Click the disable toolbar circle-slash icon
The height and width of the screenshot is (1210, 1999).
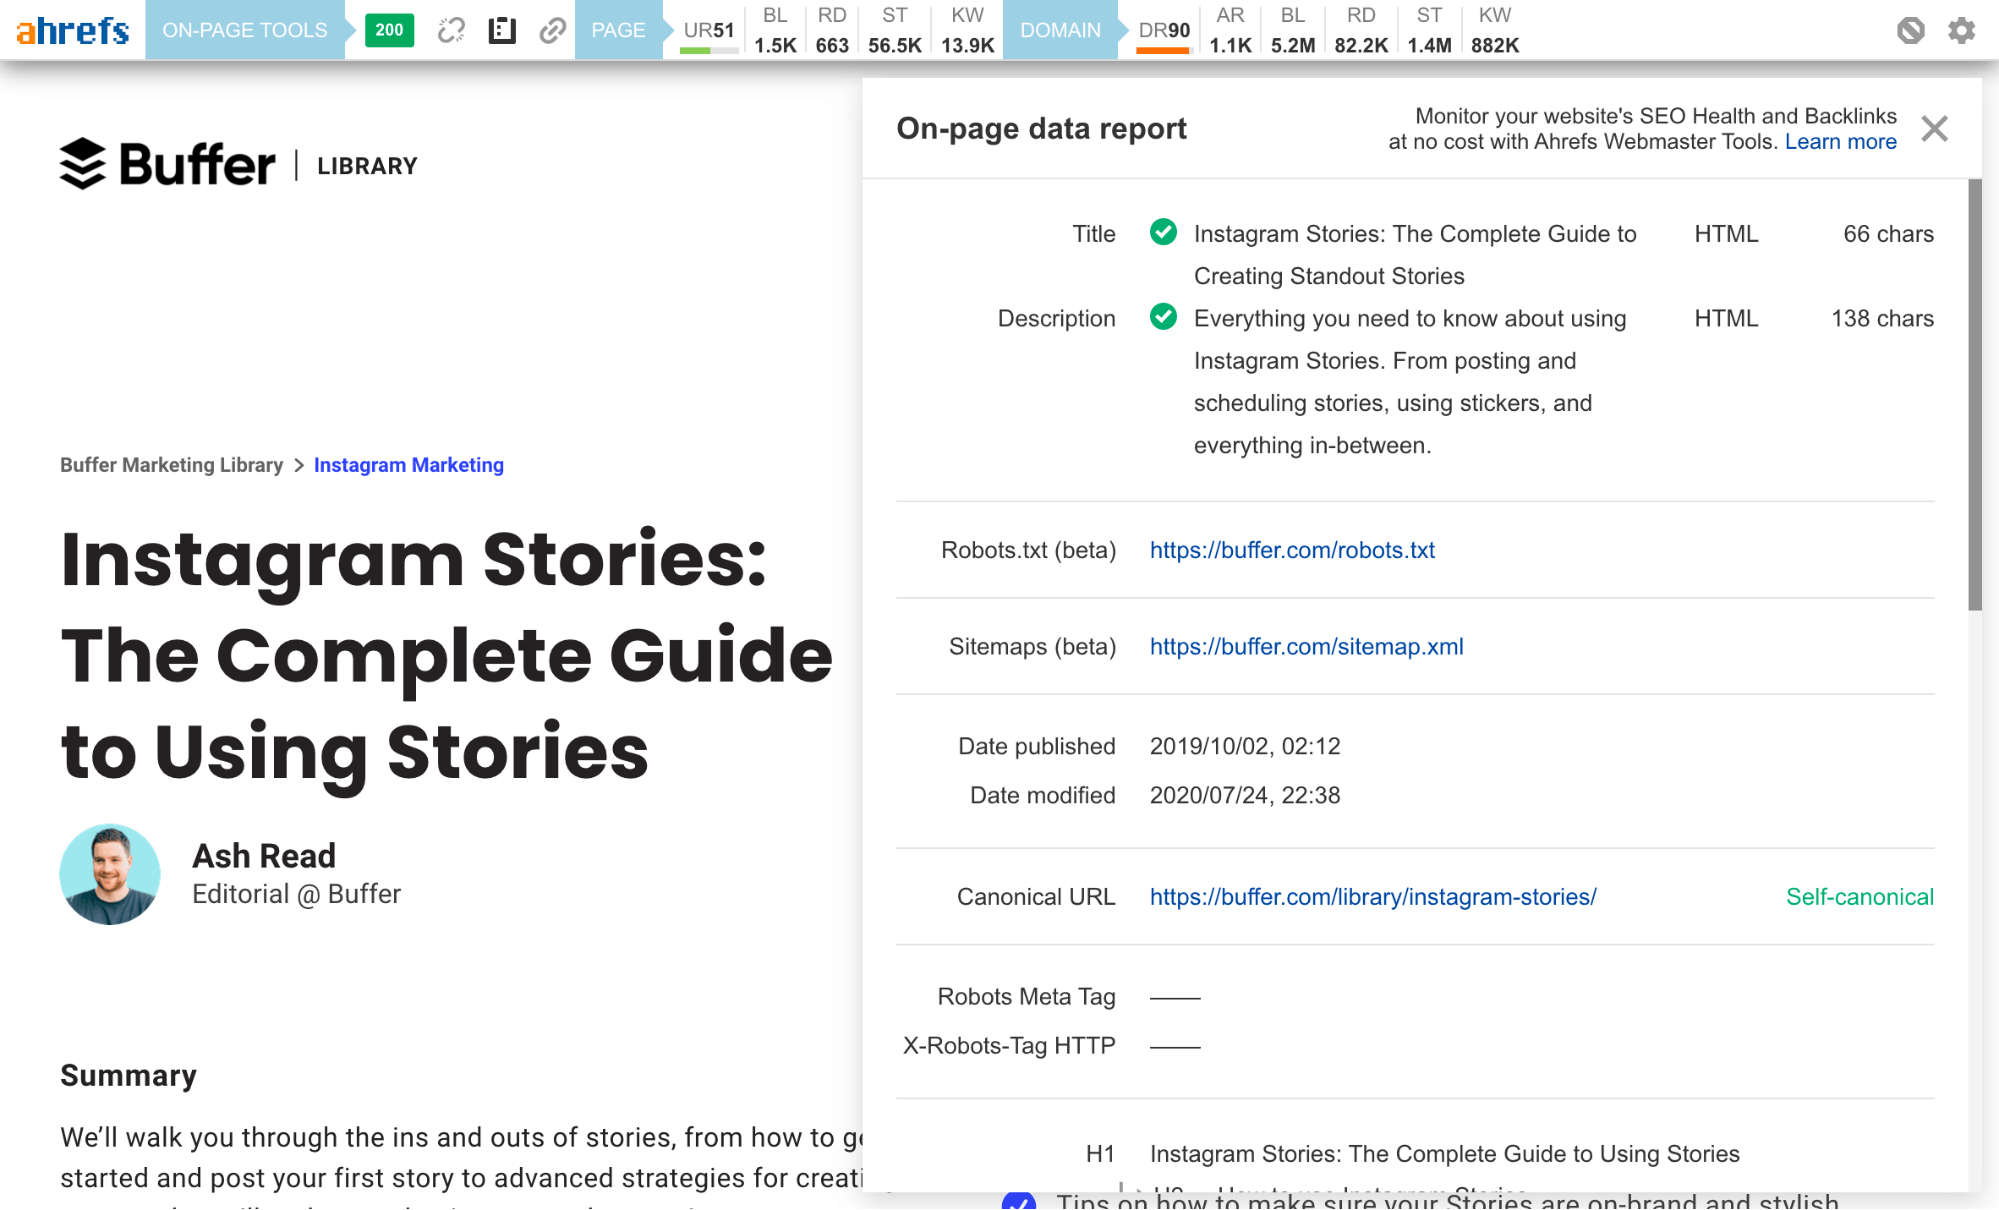[1910, 30]
